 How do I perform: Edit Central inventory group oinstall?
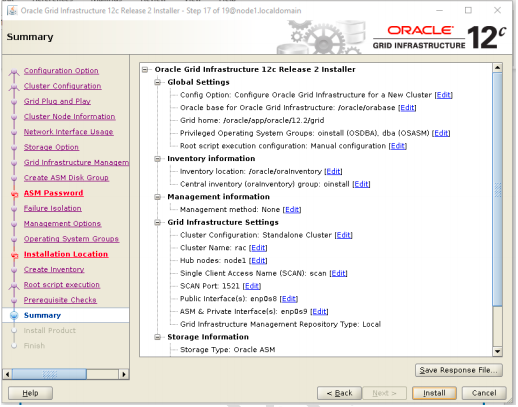coord(361,184)
